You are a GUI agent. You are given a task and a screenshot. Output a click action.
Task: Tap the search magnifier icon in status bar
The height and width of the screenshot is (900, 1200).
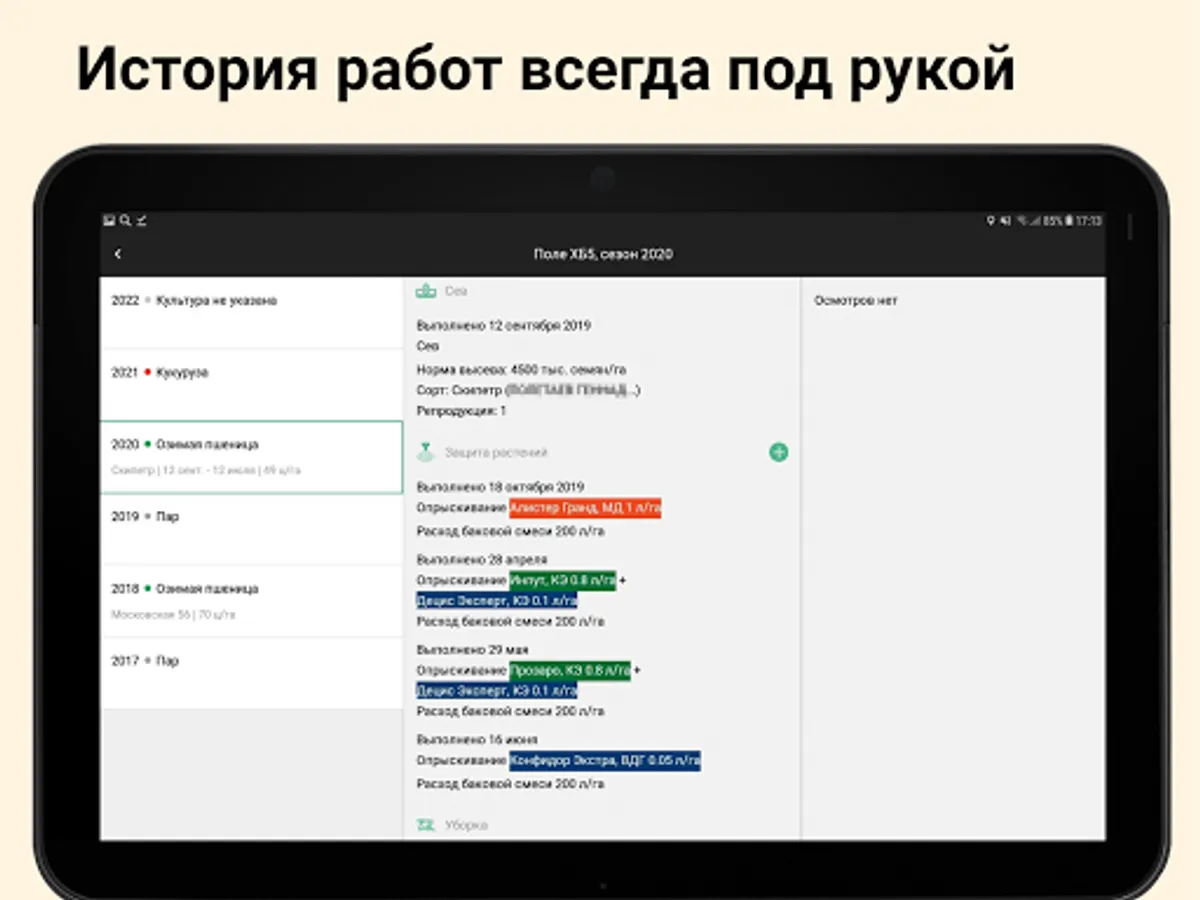(125, 220)
